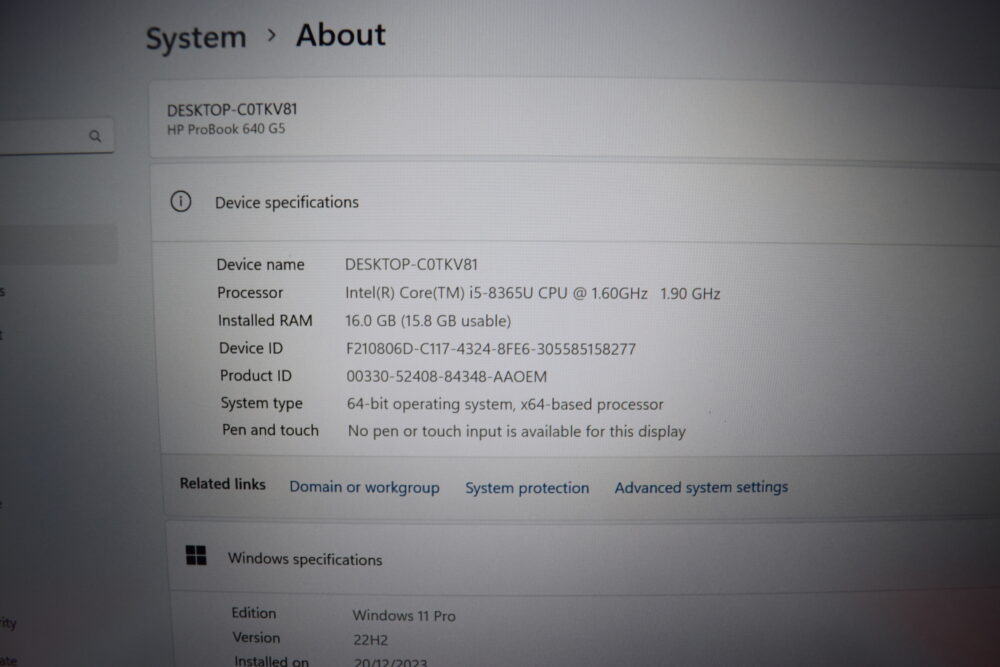Select the Windows 11 Pro edition value
This screenshot has height=667, width=1000.
(x=404, y=615)
